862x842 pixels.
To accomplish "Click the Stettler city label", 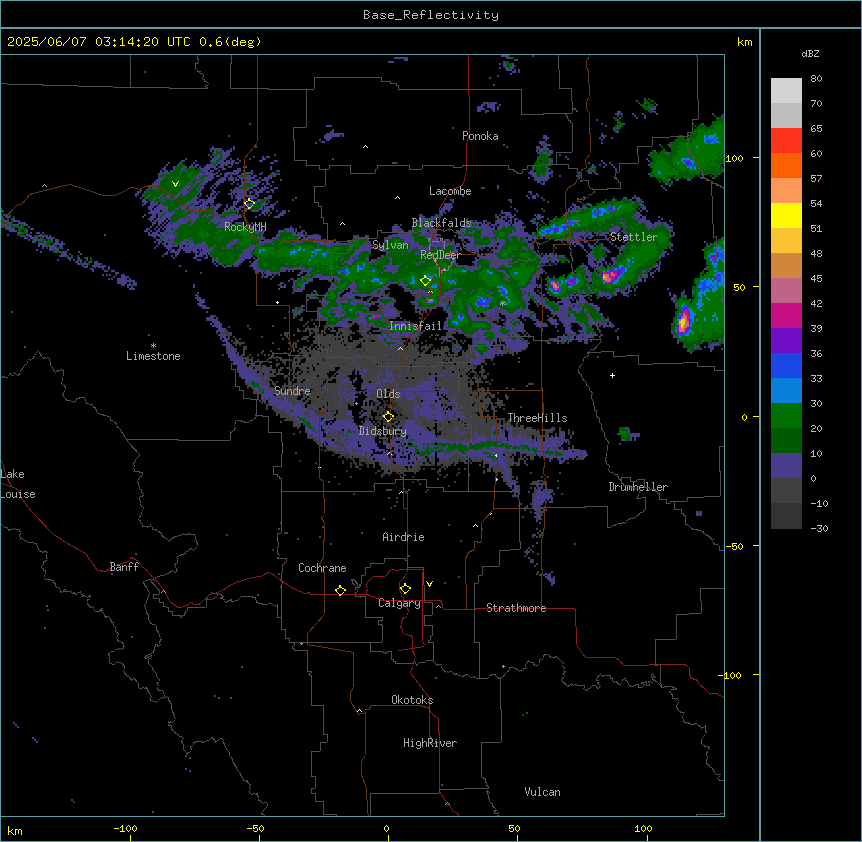I will (x=634, y=237).
